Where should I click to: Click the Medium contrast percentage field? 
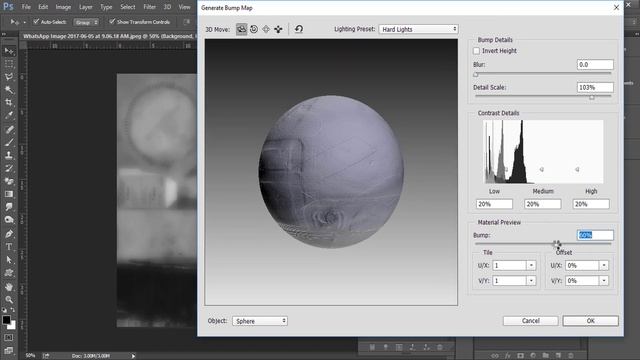[x=542, y=204]
